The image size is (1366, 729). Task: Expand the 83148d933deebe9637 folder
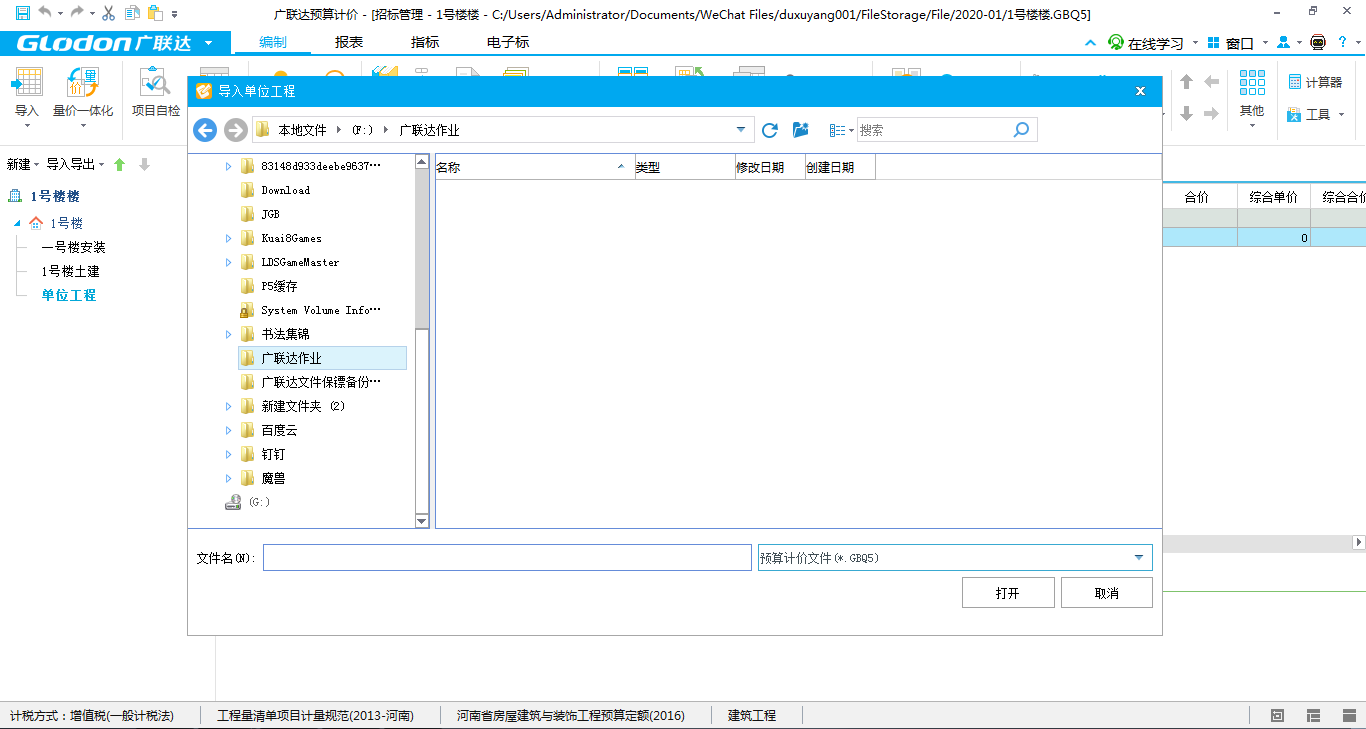(228, 166)
